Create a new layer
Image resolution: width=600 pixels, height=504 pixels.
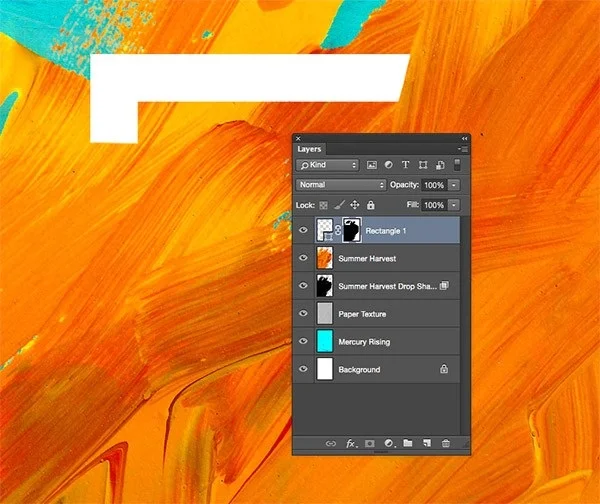(427, 443)
